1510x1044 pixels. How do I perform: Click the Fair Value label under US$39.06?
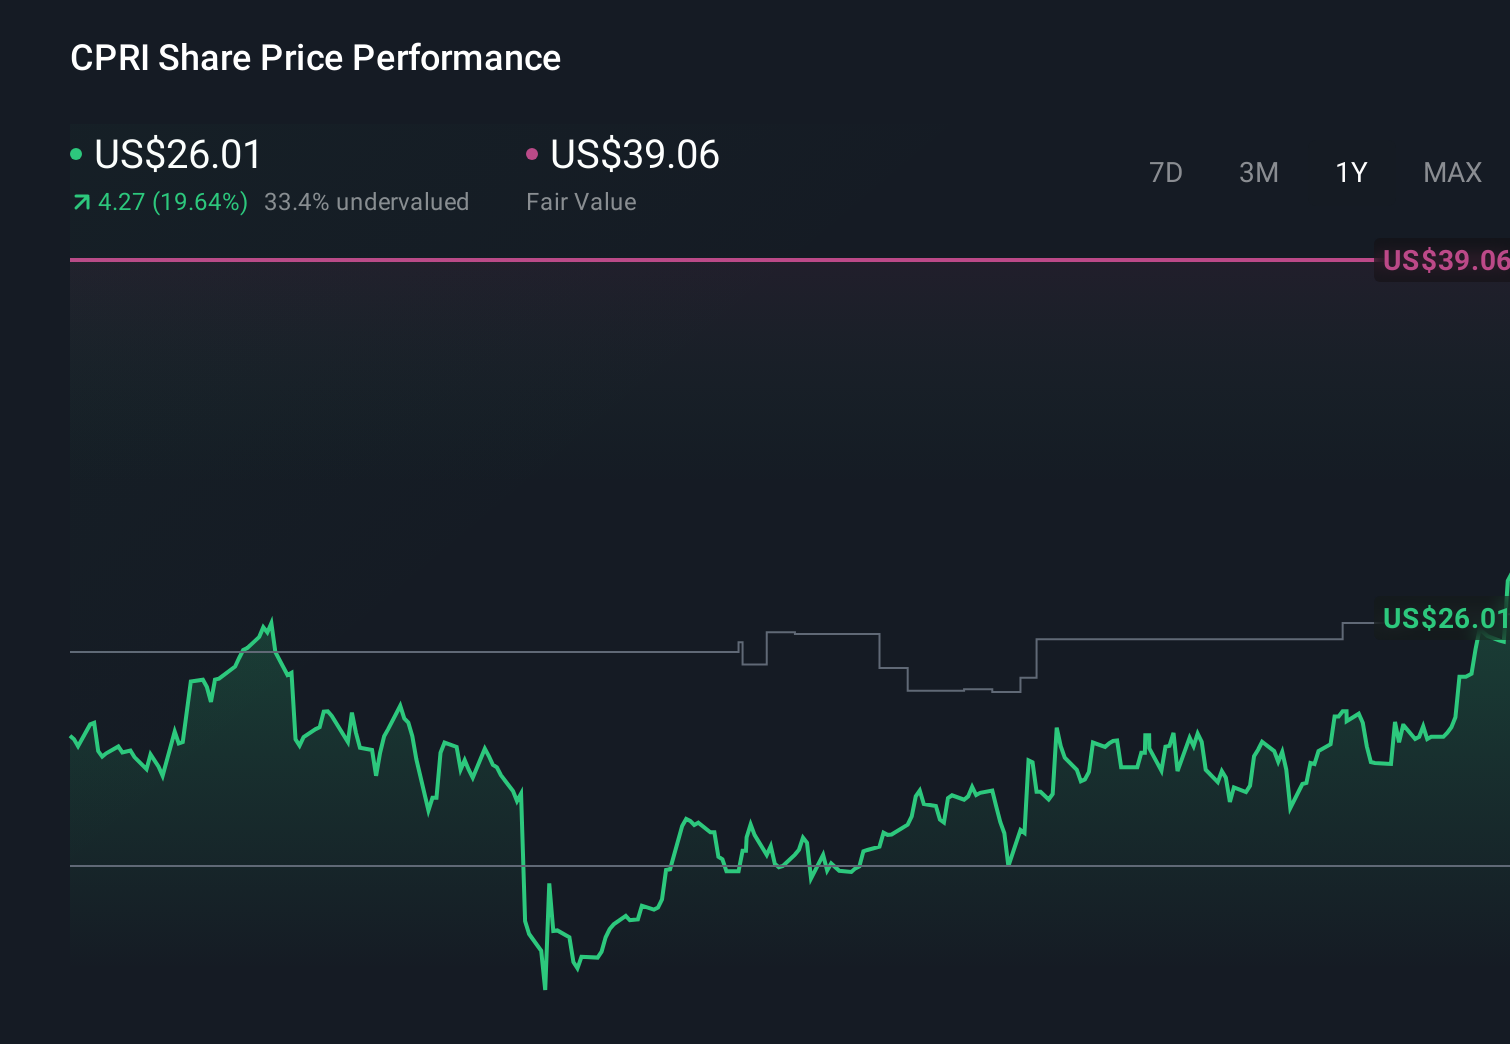[x=581, y=201]
